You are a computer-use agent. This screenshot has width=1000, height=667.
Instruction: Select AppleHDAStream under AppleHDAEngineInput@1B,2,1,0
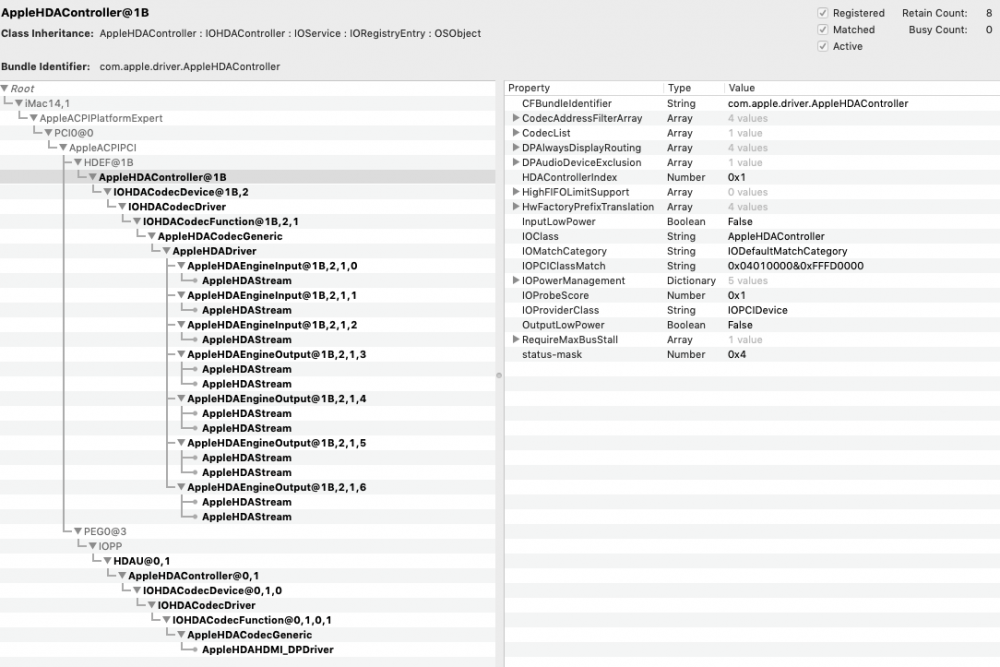tap(247, 281)
